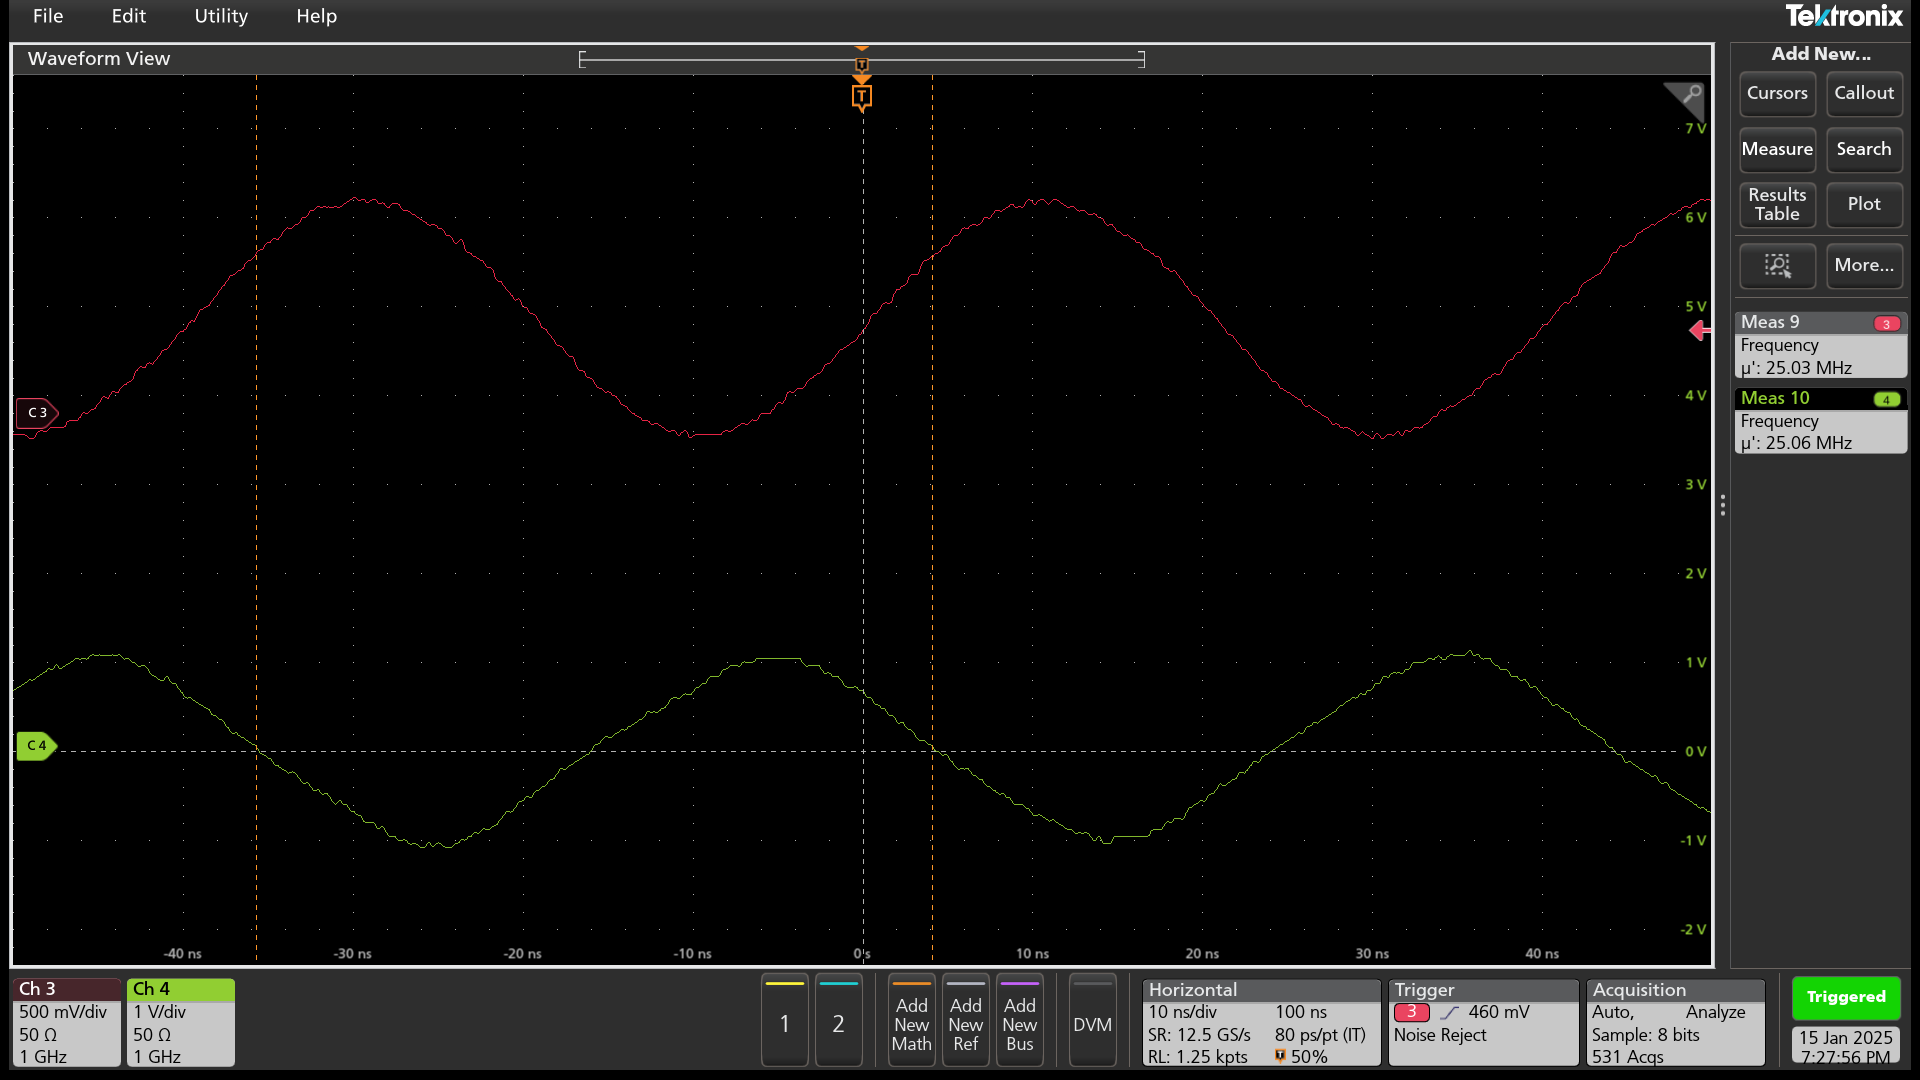Click the C3 channel ground handle
Image resolution: width=1920 pixels, height=1080 pixels.
click(x=37, y=413)
